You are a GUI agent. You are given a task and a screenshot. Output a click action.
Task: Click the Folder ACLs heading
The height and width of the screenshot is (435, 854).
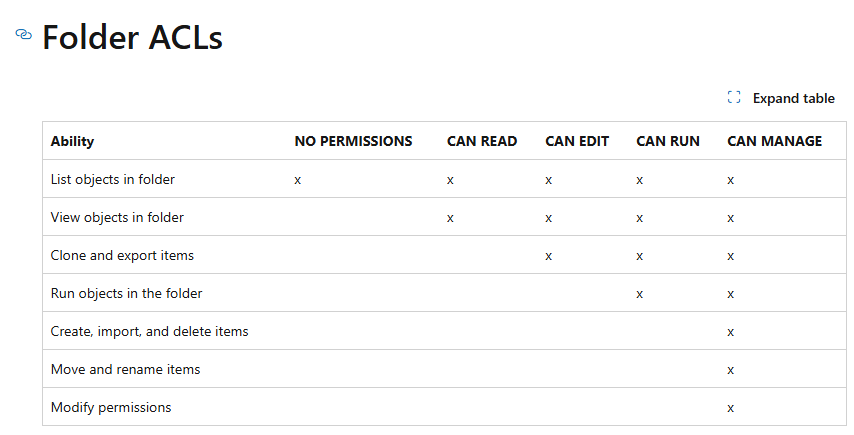tap(132, 37)
